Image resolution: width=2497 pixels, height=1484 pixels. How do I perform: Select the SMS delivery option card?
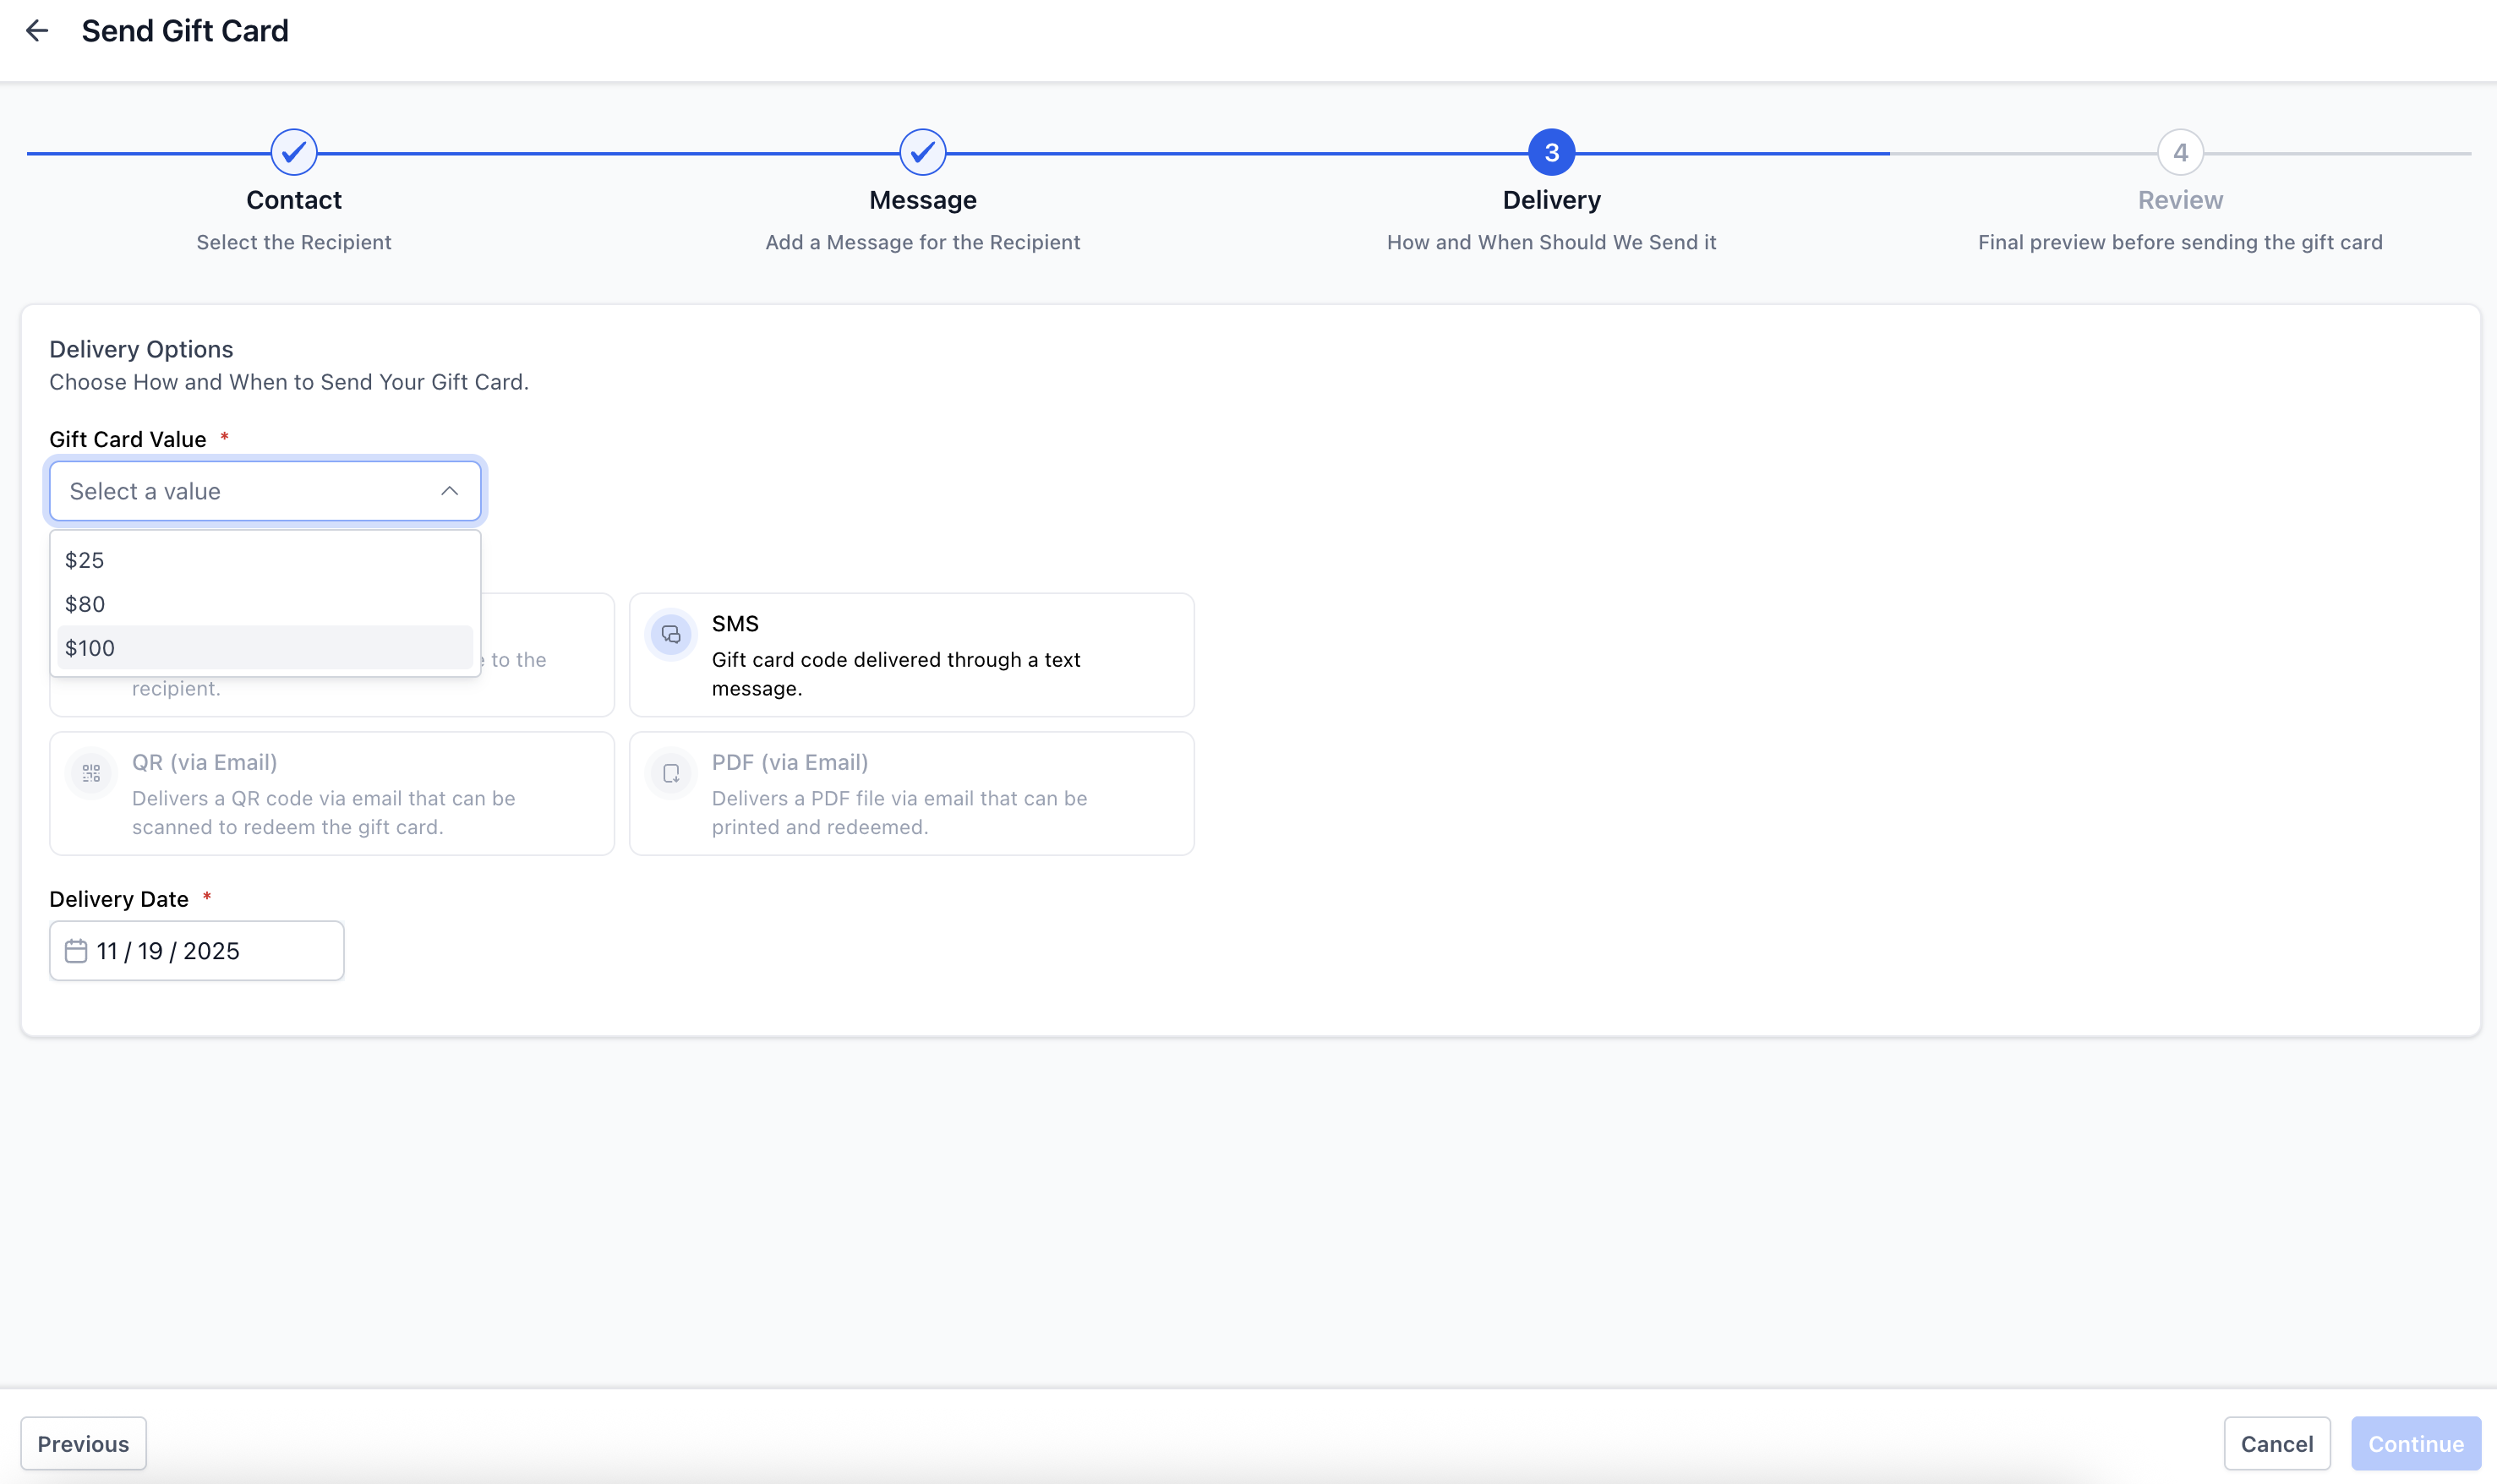[911, 655]
